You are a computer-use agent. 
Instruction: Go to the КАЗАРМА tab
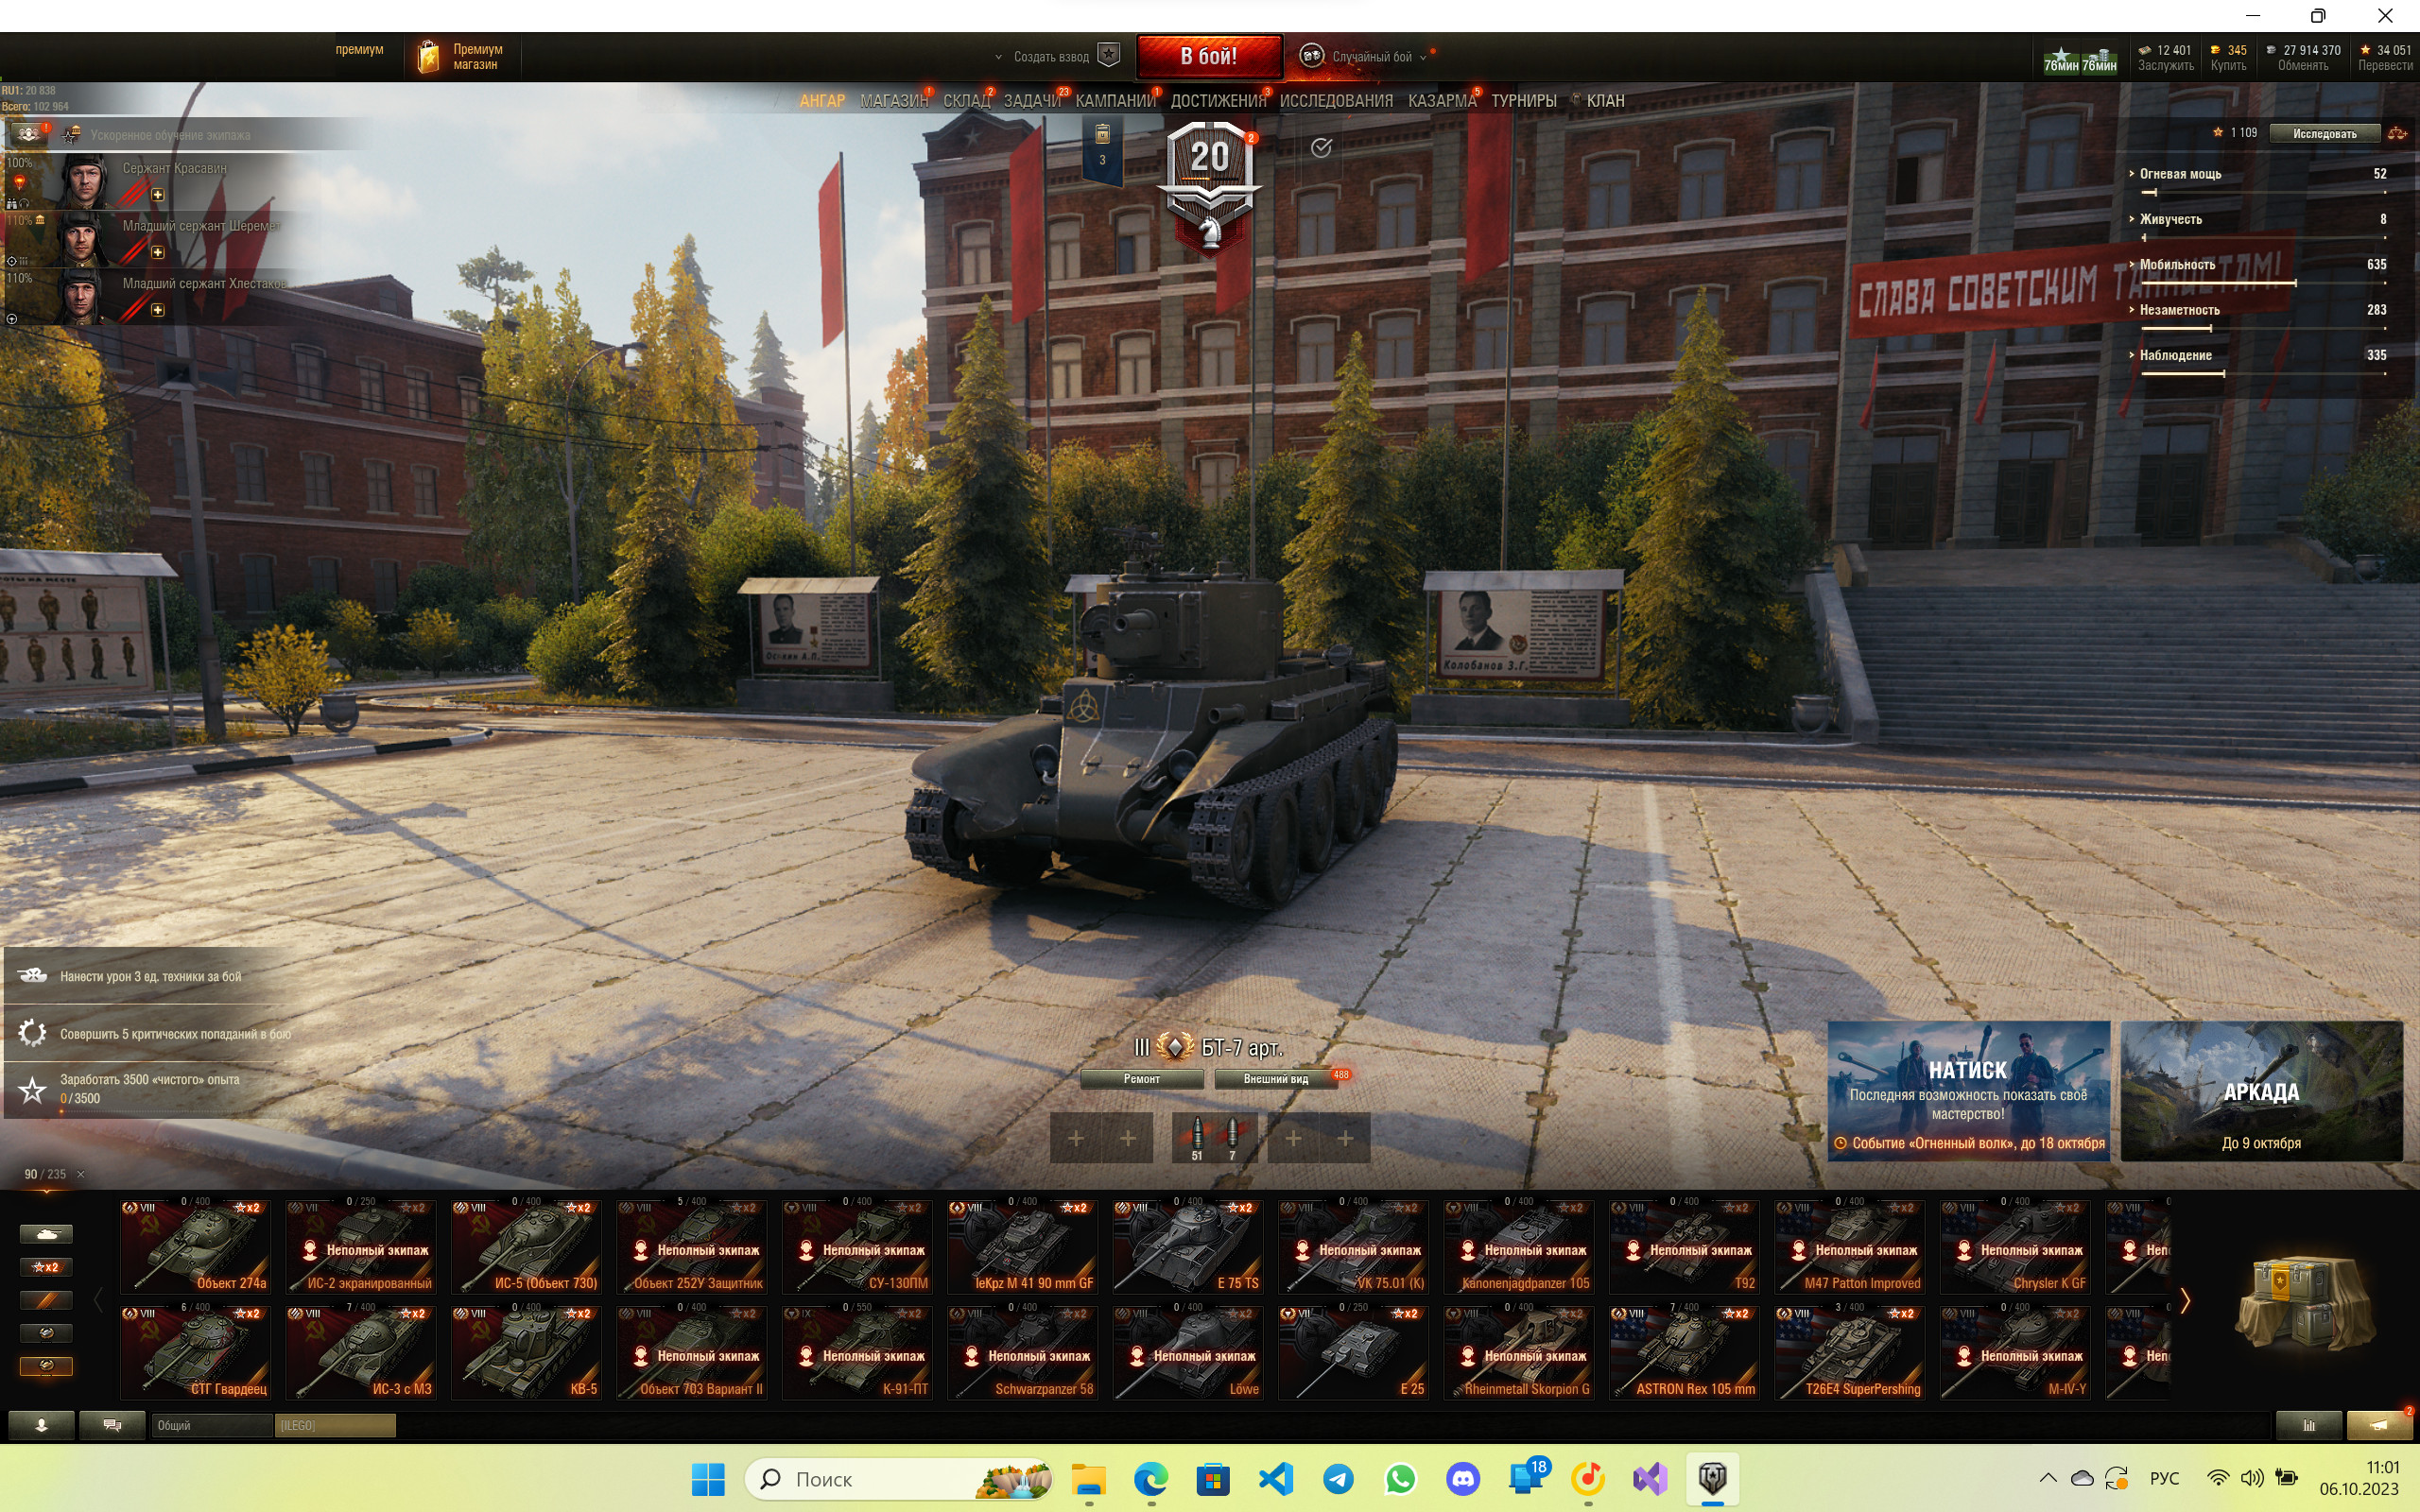tap(1442, 101)
